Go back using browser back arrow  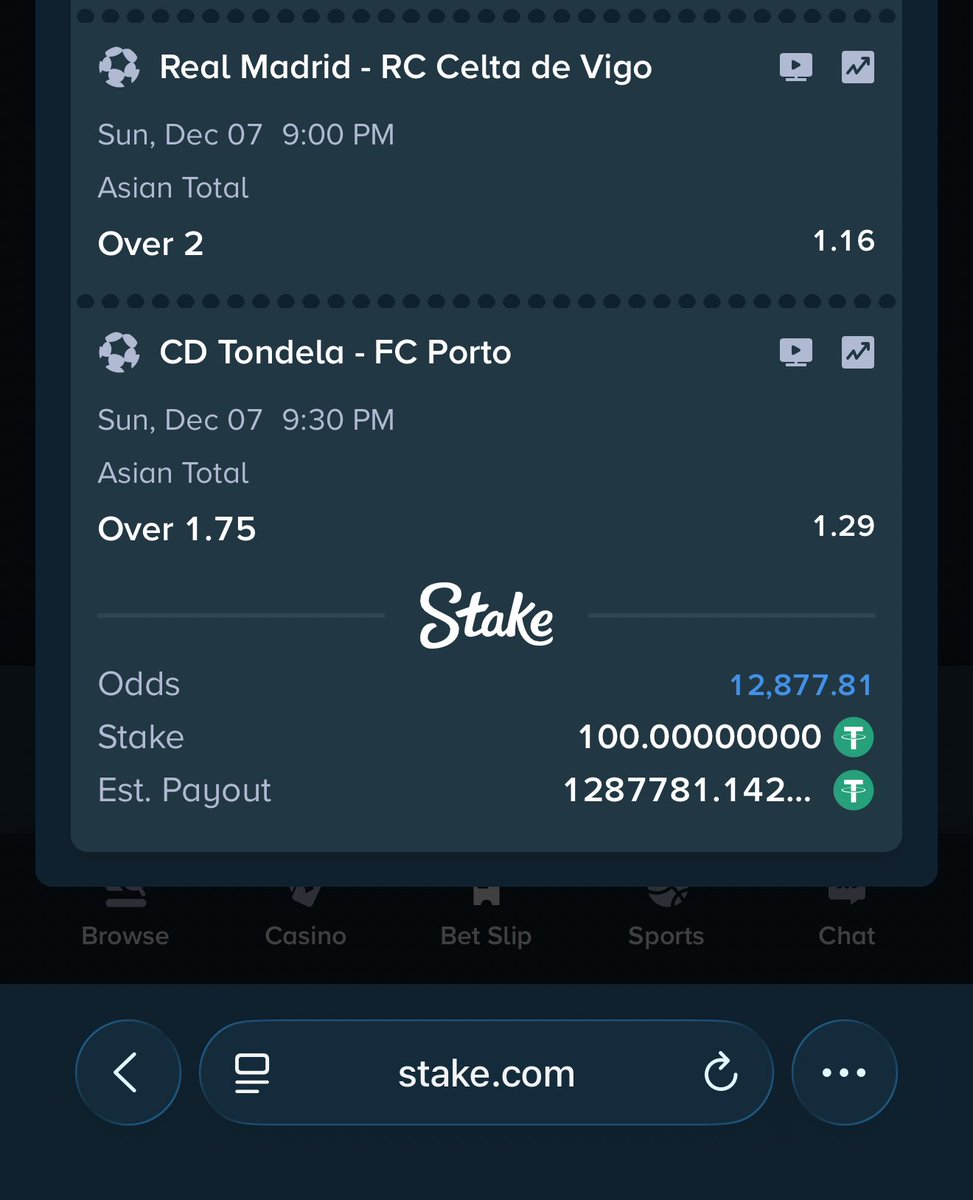coord(127,1073)
